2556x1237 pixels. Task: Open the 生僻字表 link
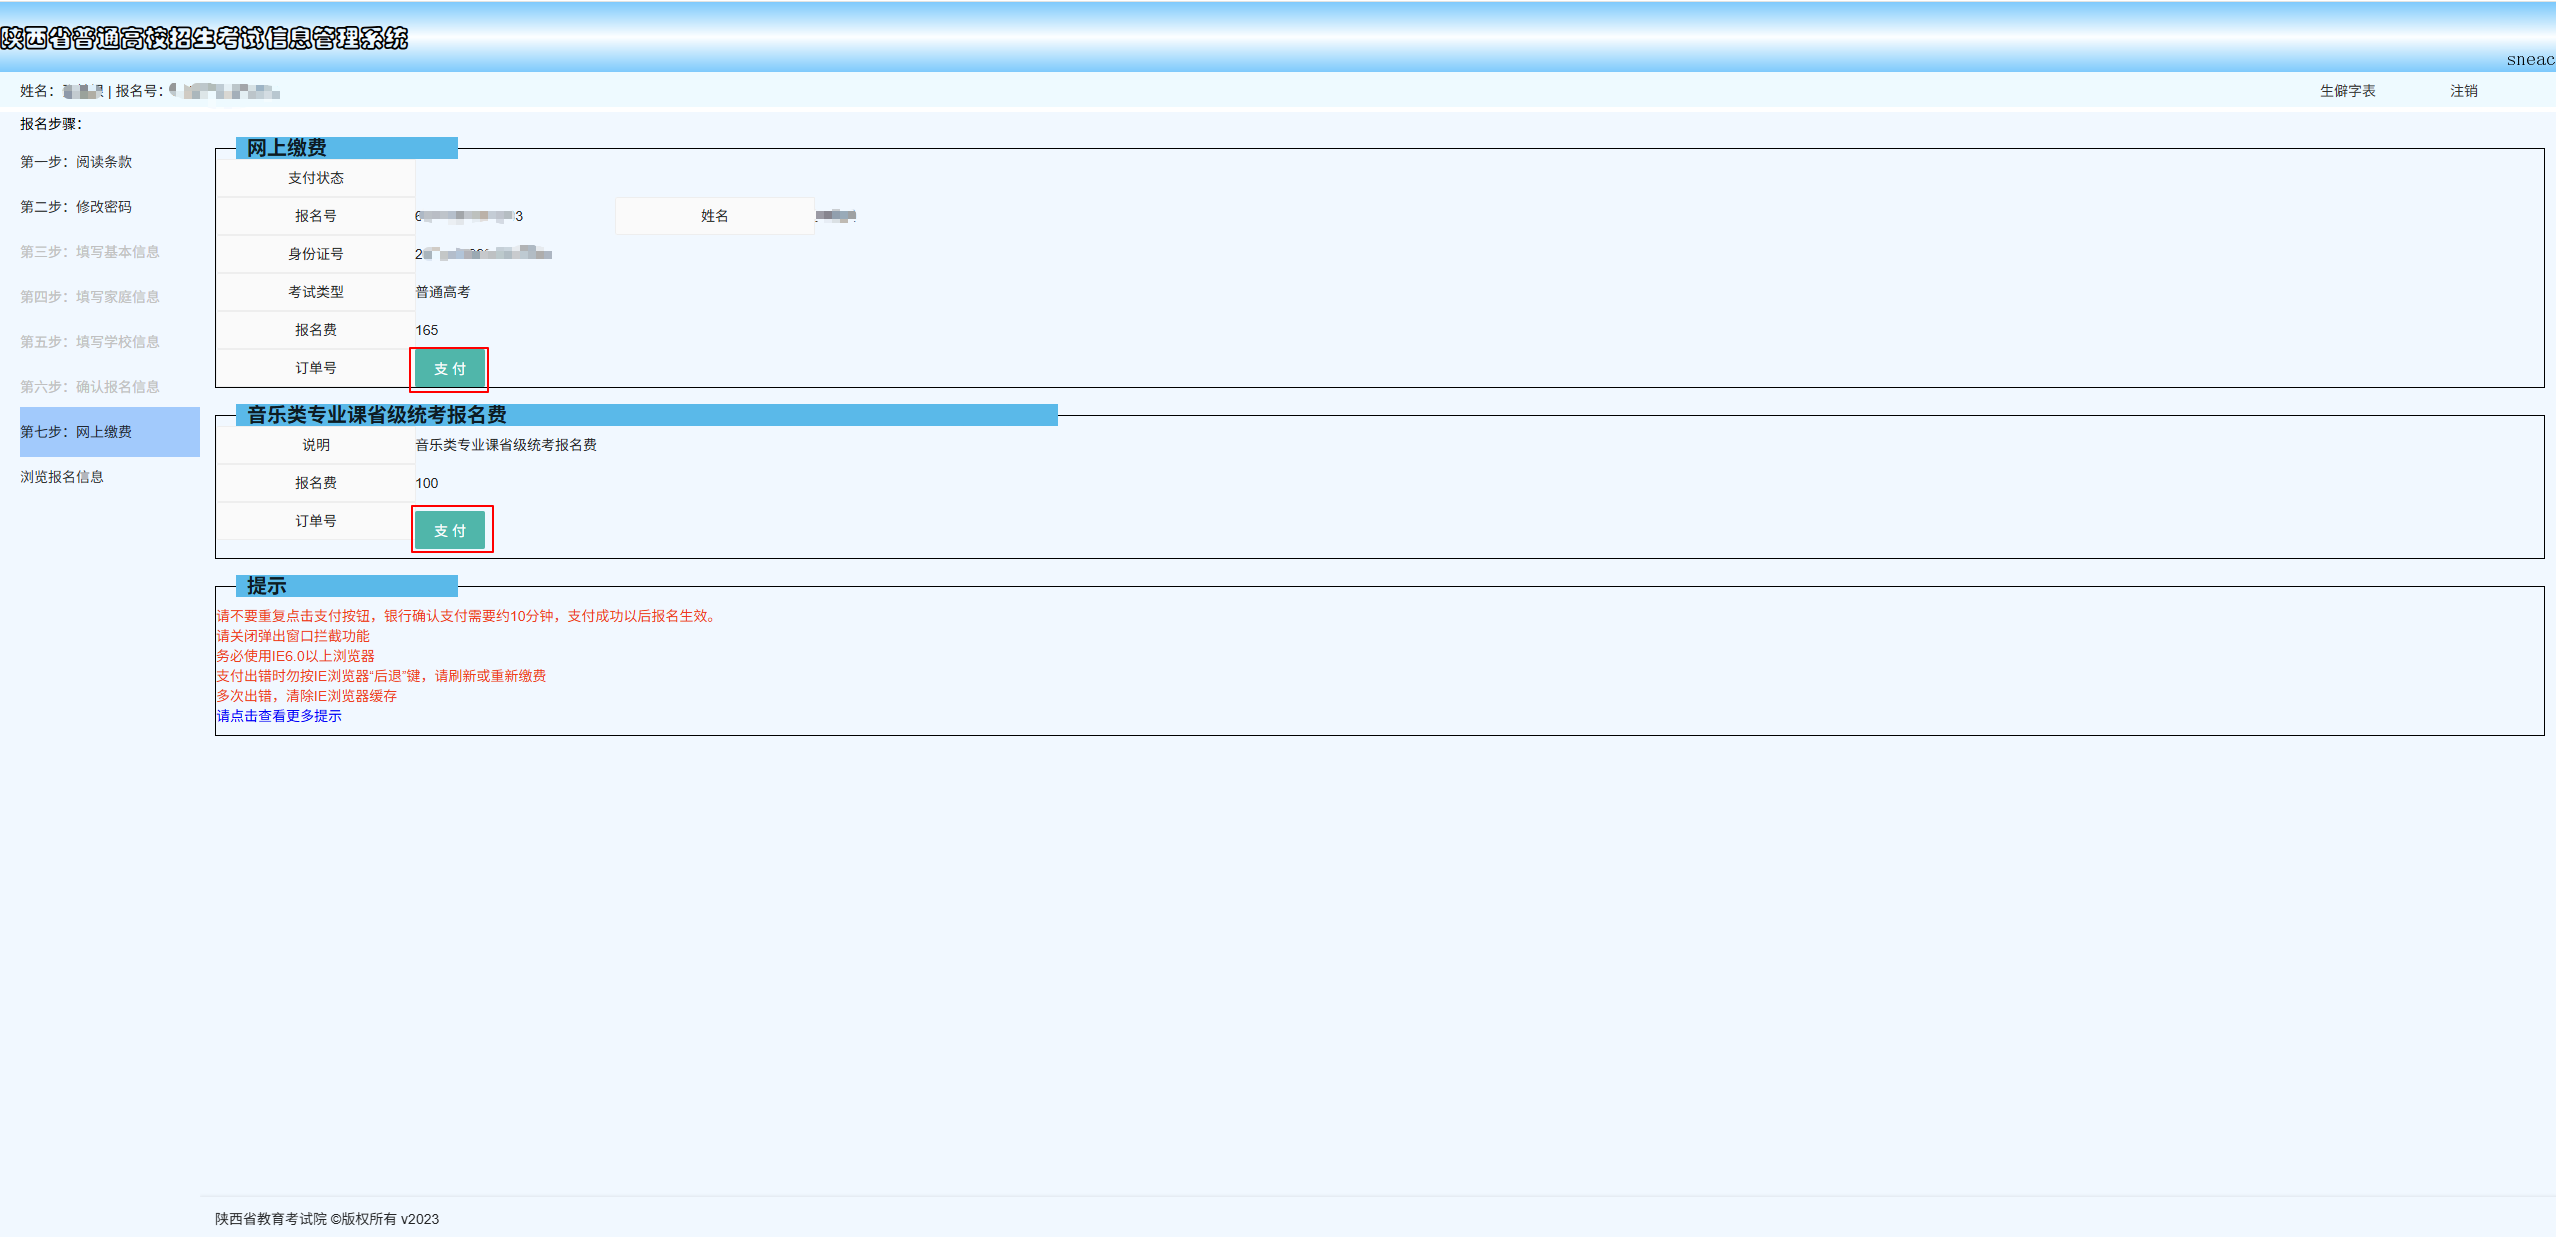[2347, 91]
